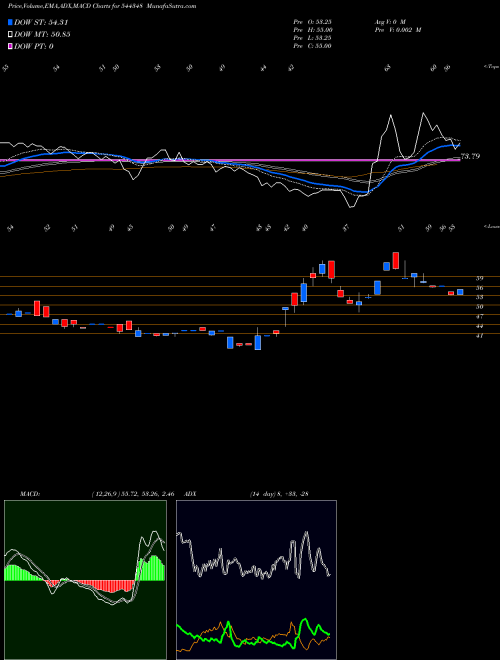Select the DOW PT: 0 label
Viewport: 500px width, 660px height.
coord(34,46)
